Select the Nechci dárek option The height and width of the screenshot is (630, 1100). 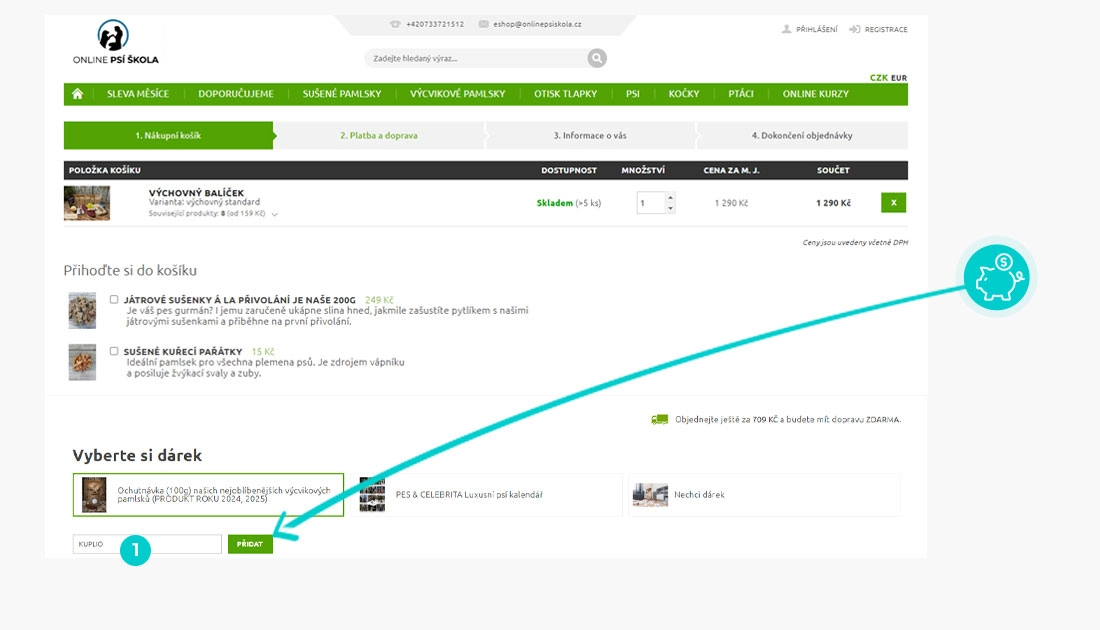coord(765,495)
